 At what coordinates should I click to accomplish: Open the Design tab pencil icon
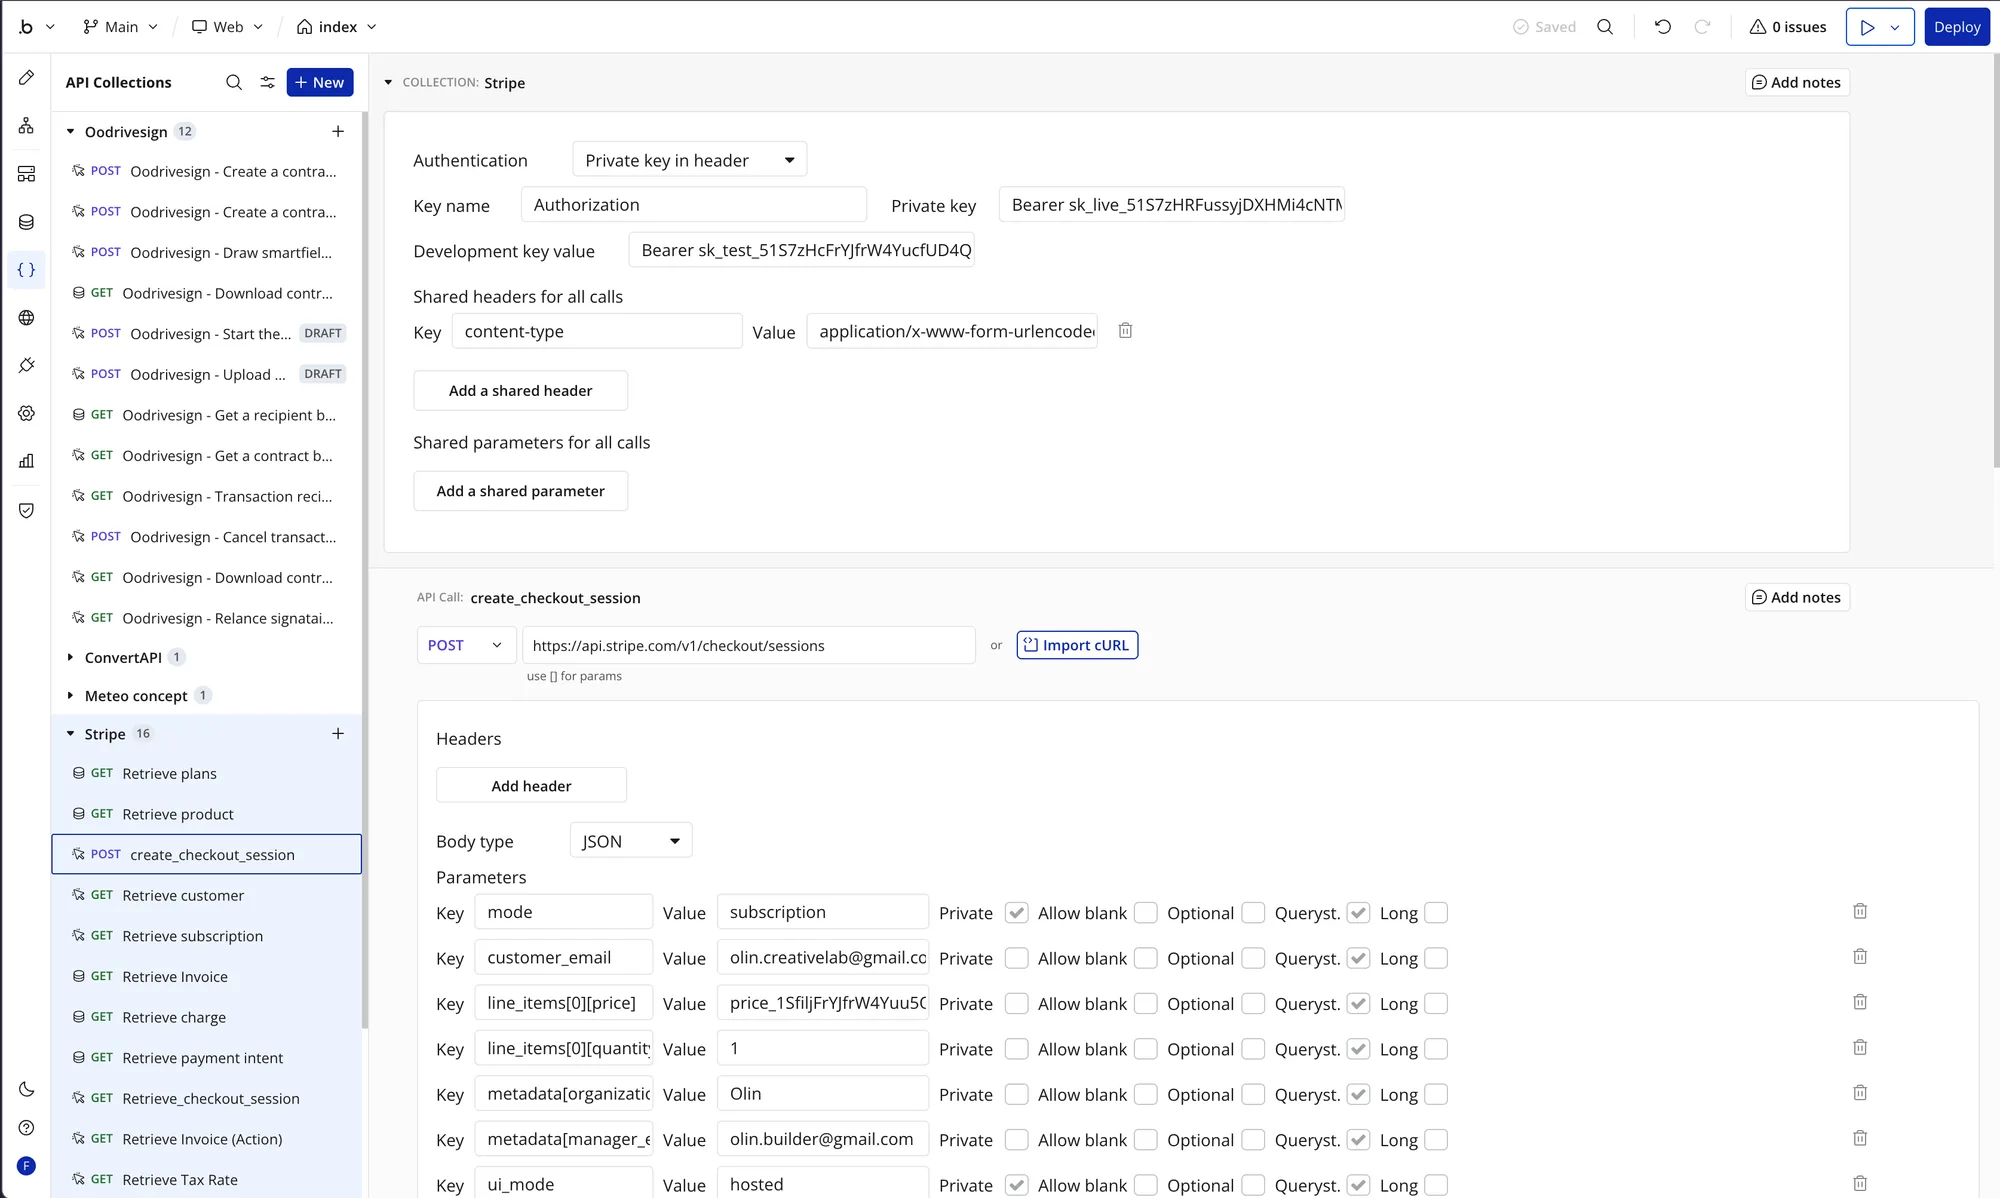(27, 78)
